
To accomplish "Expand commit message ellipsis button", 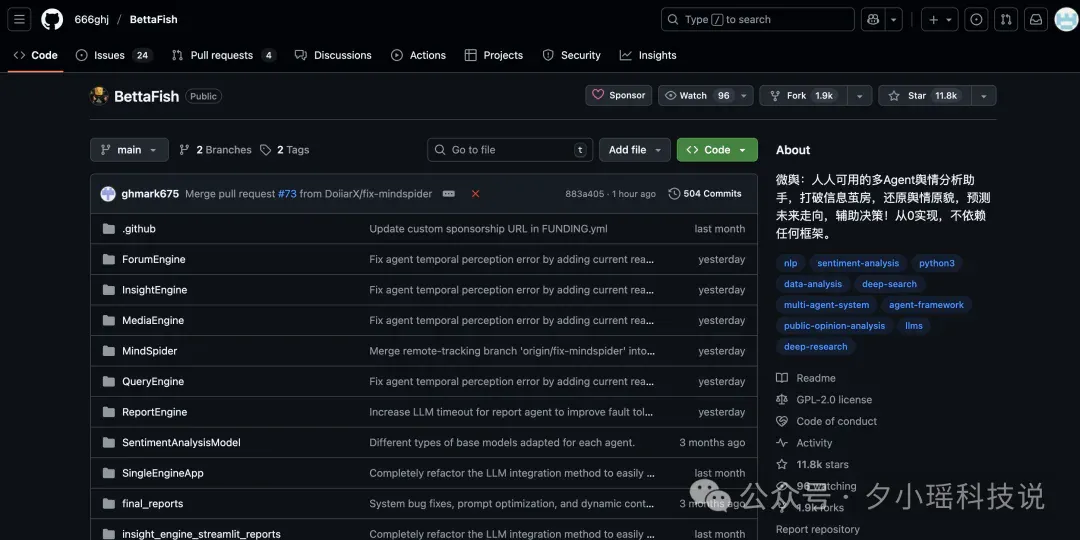I will coord(448,194).
